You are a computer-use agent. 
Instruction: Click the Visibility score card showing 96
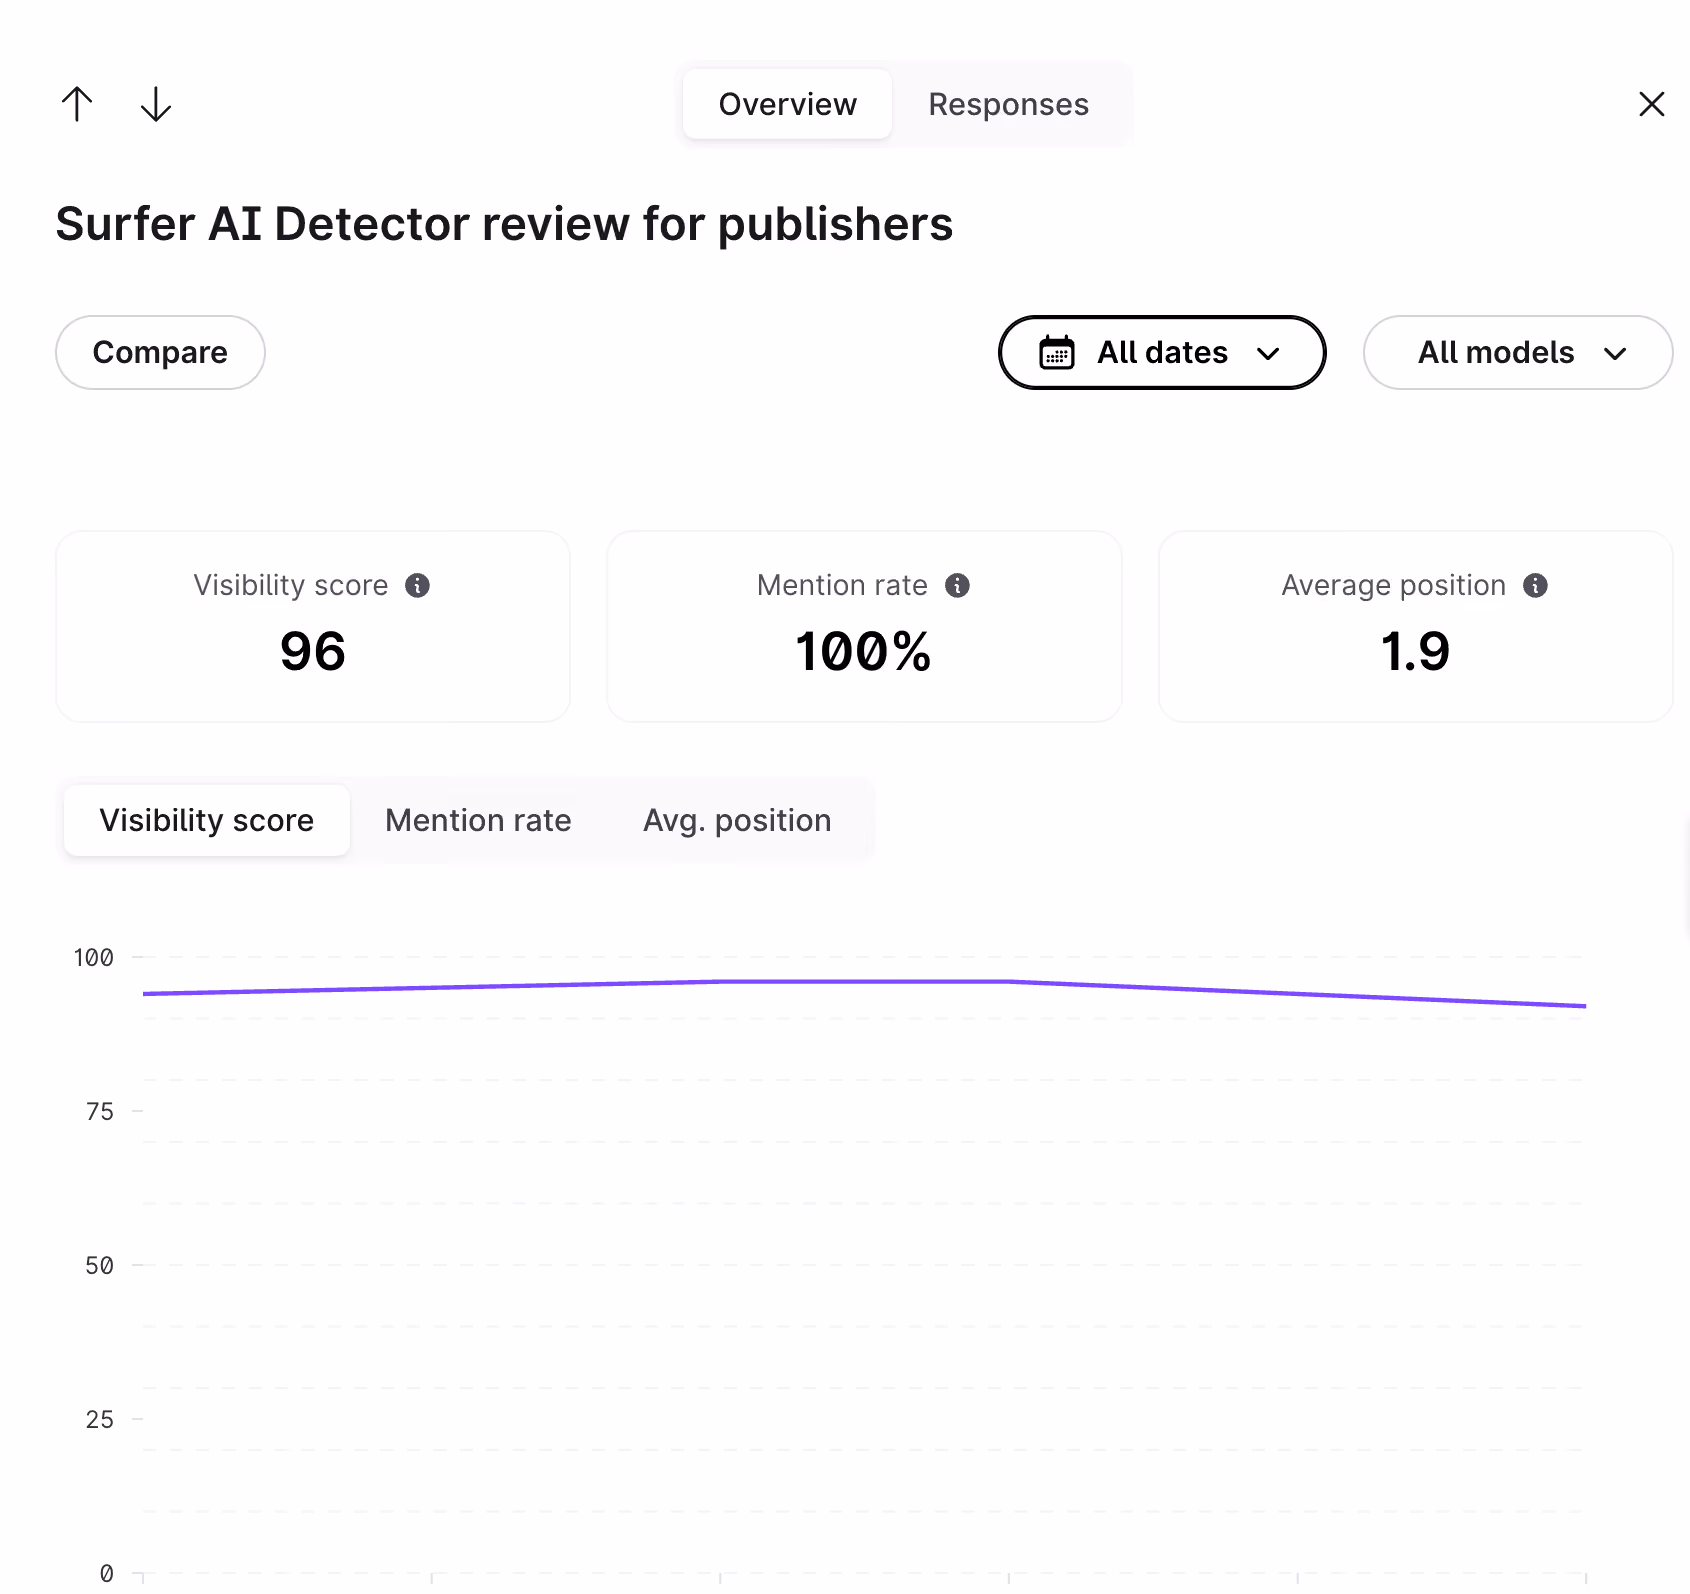click(x=313, y=627)
